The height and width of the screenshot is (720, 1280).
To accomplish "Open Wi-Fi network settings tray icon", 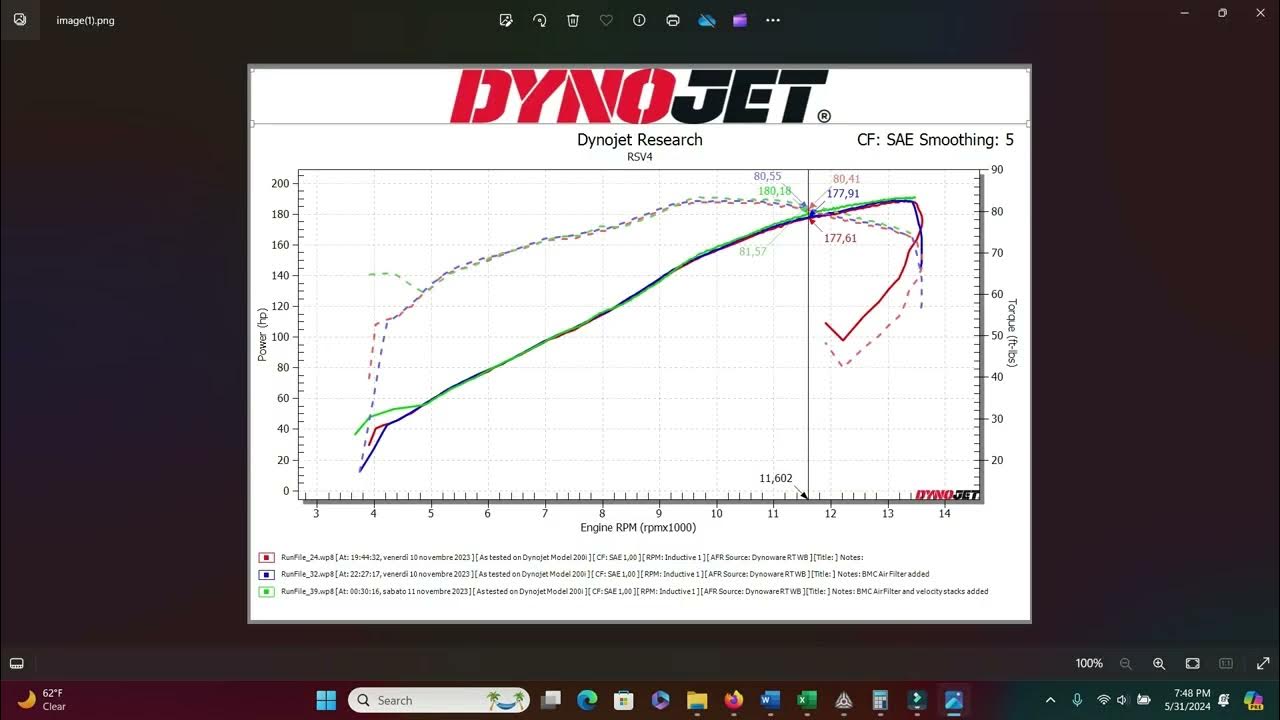I will (x=1104, y=700).
